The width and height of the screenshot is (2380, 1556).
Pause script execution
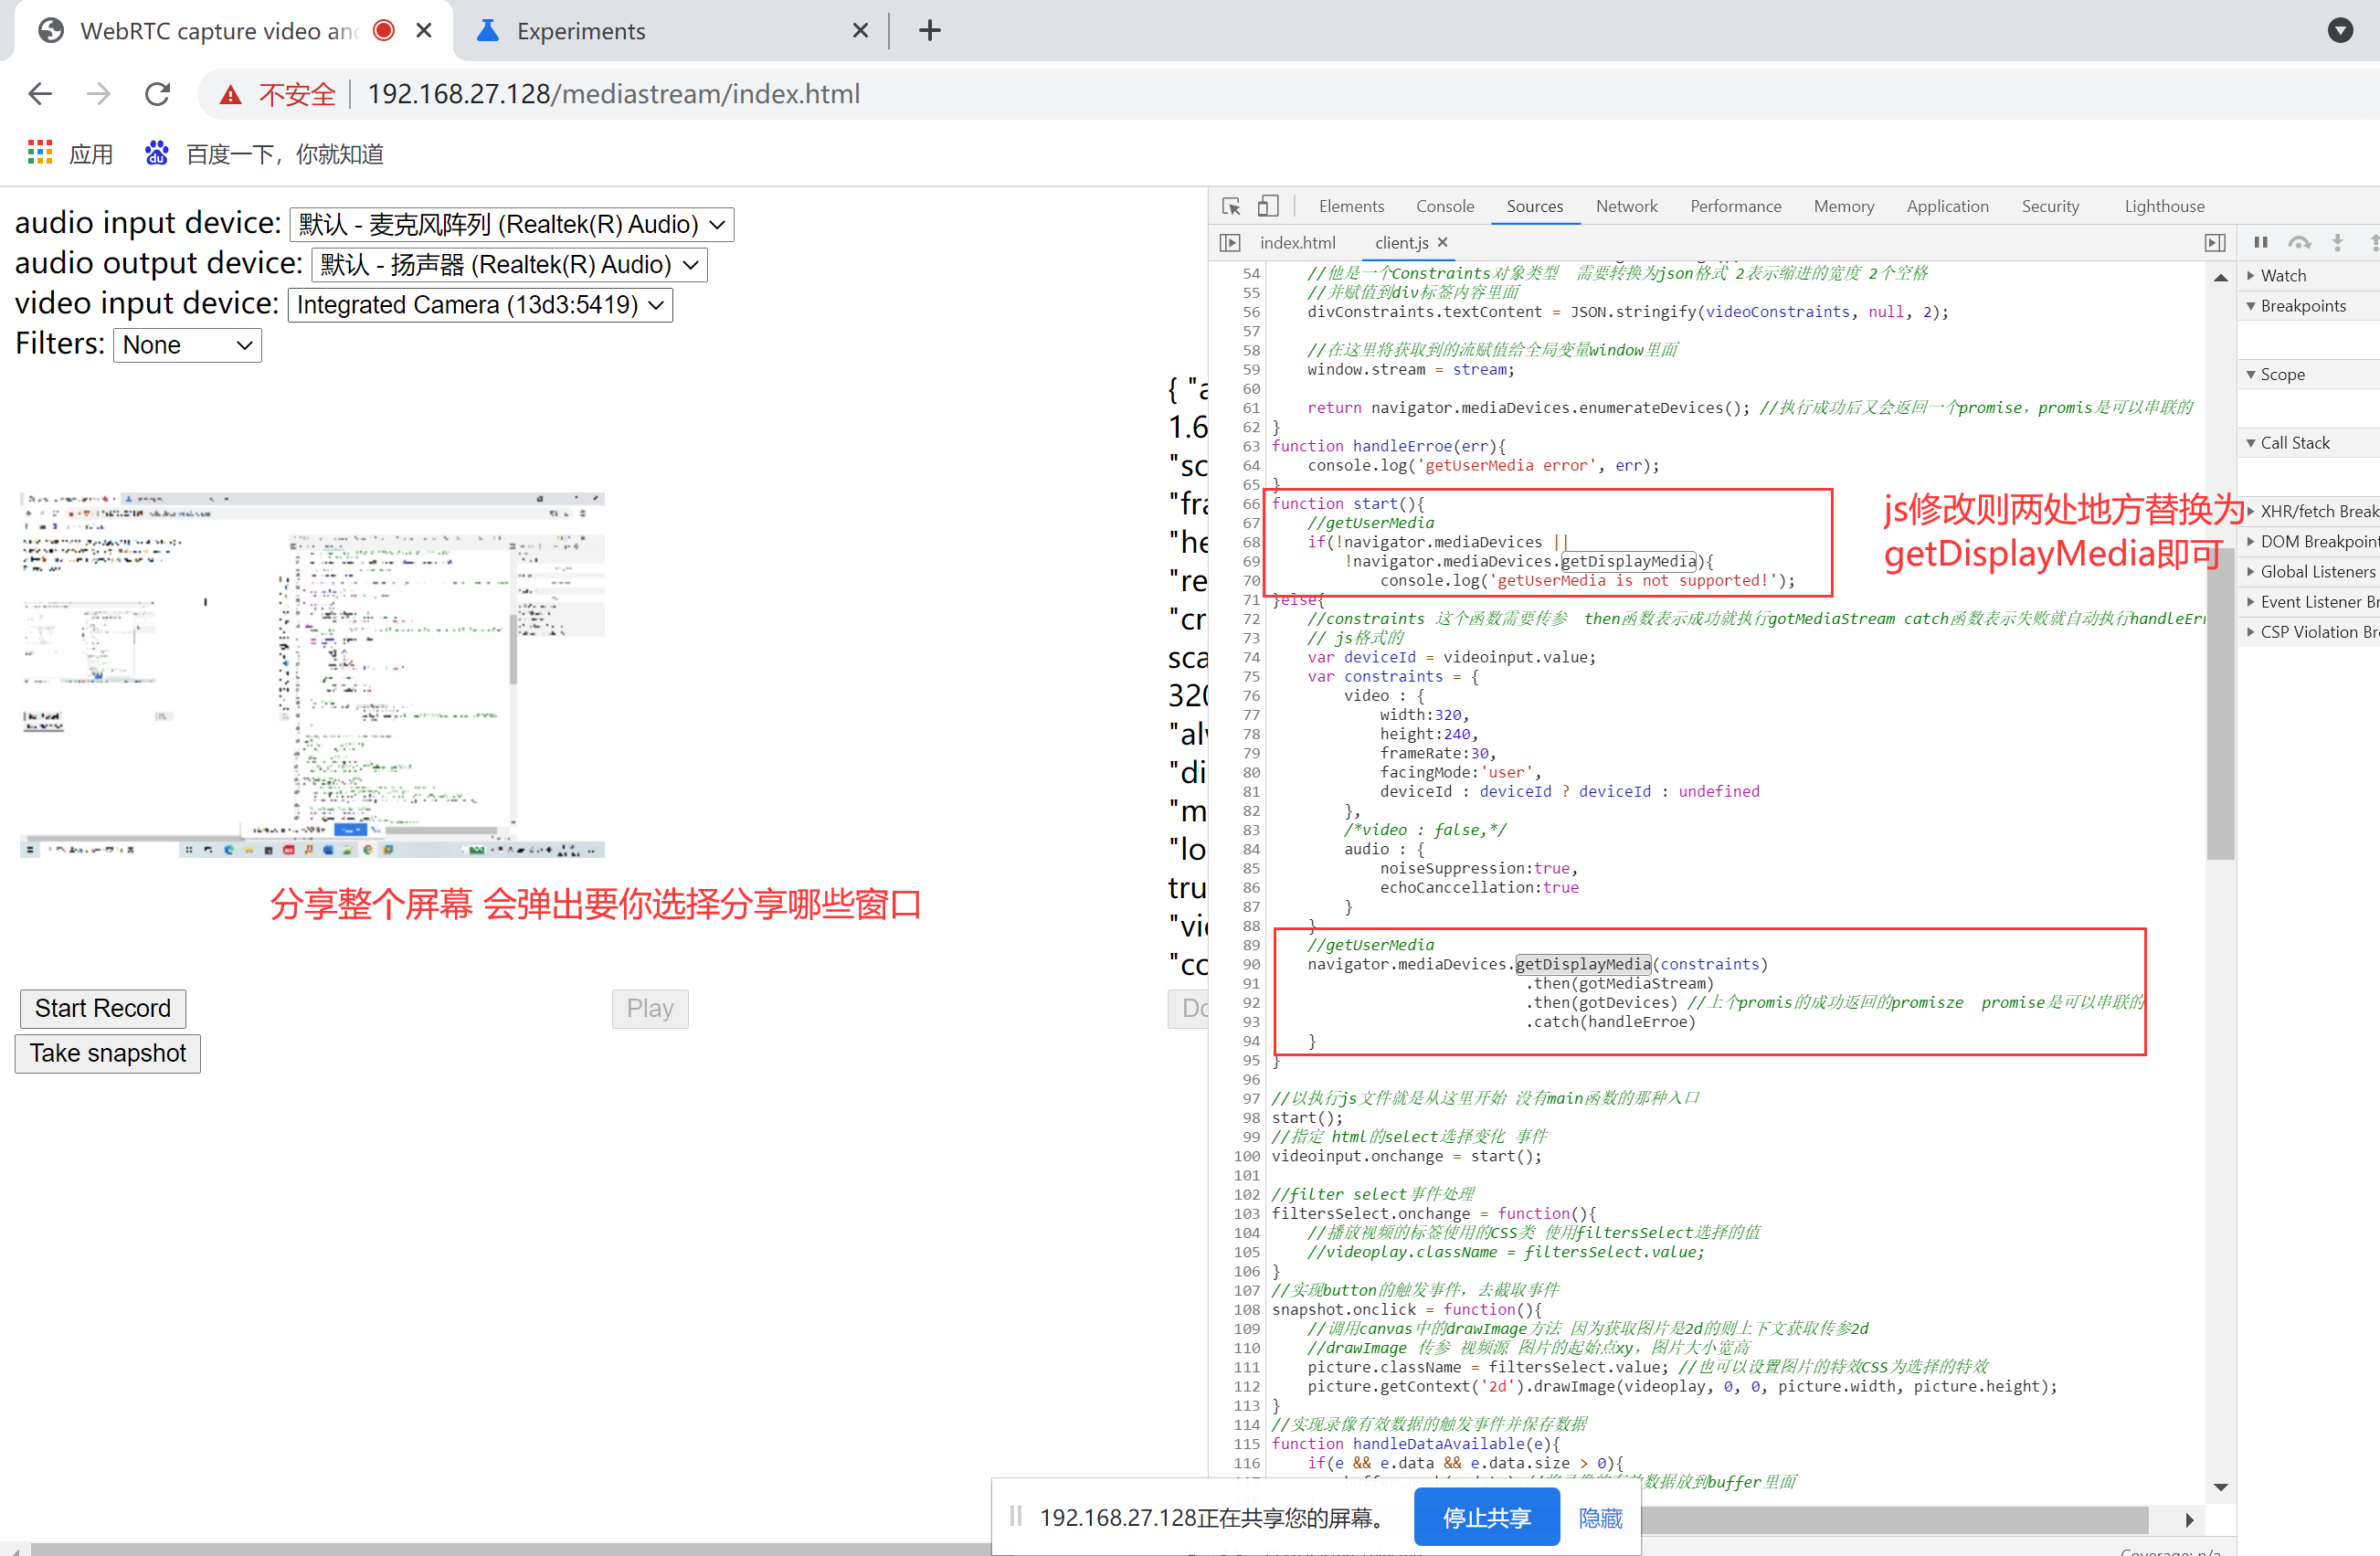click(x=2260, y=243)
